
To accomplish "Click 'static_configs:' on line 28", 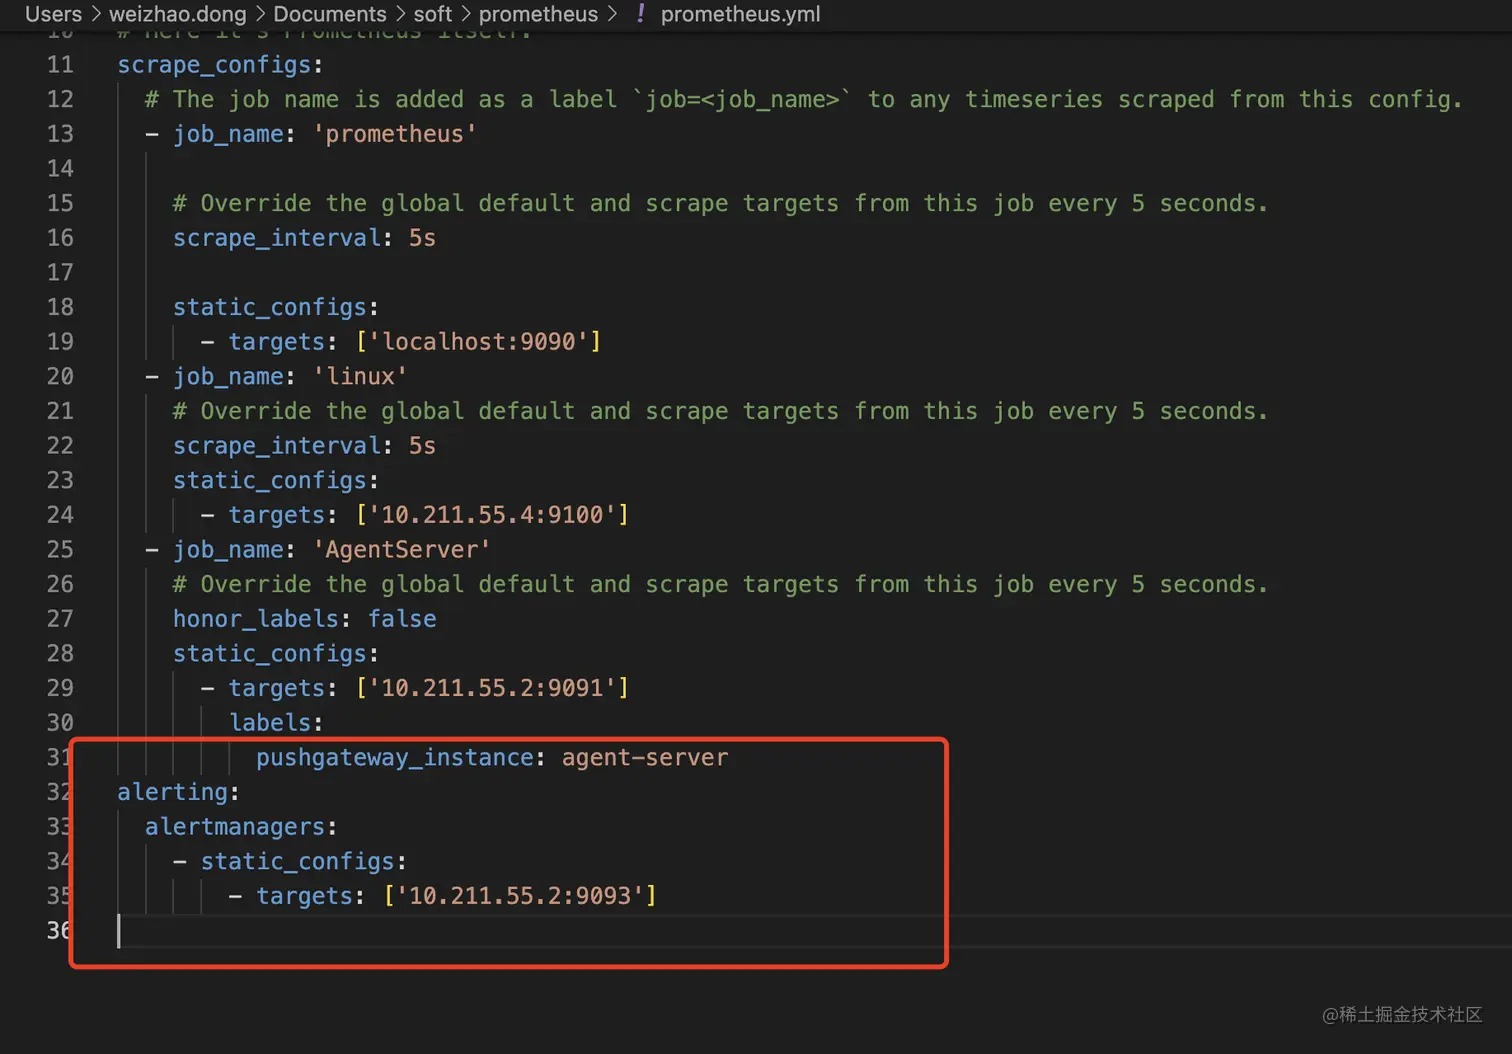I will pos(275,654).
